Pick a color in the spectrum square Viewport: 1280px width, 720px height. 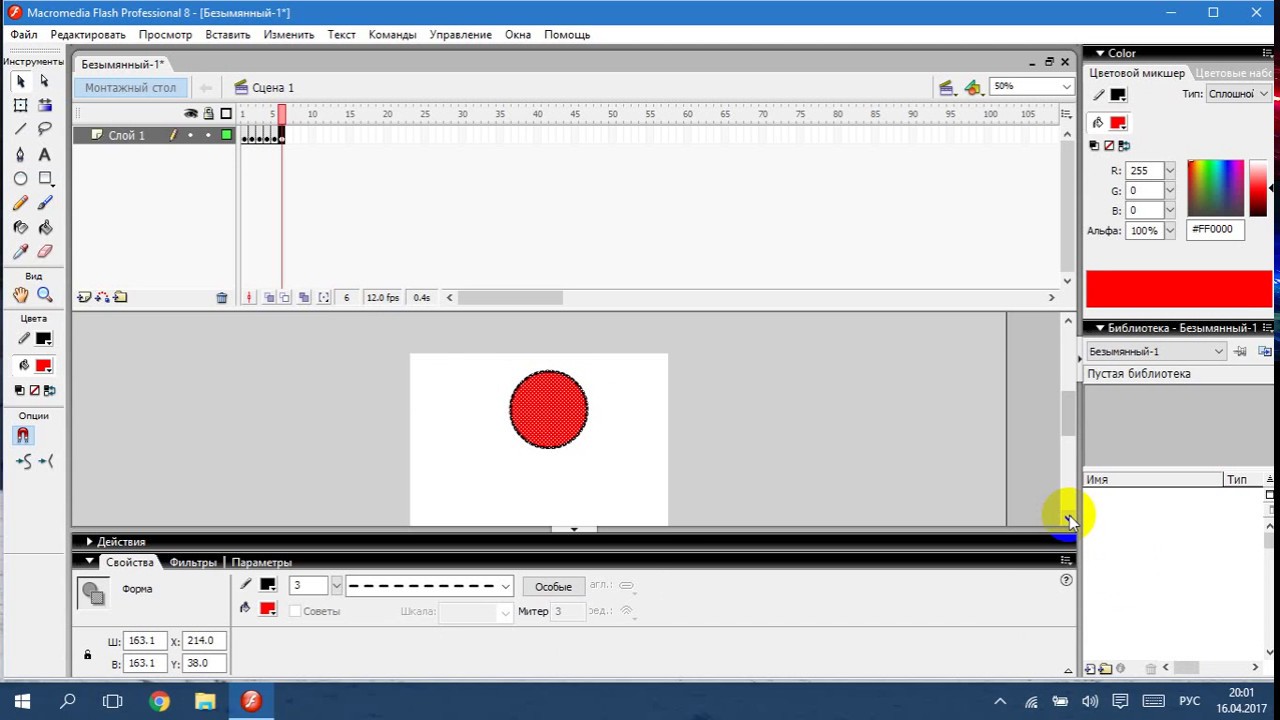[1215, 188]
